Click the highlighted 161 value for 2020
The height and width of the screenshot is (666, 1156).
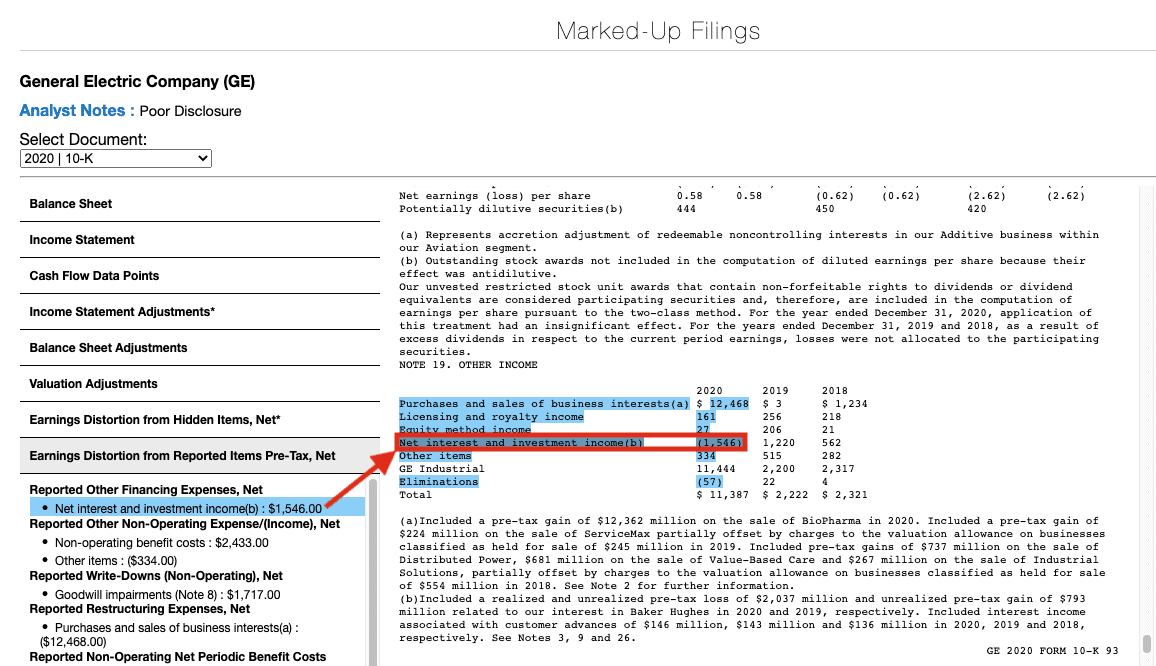(706, 417)
